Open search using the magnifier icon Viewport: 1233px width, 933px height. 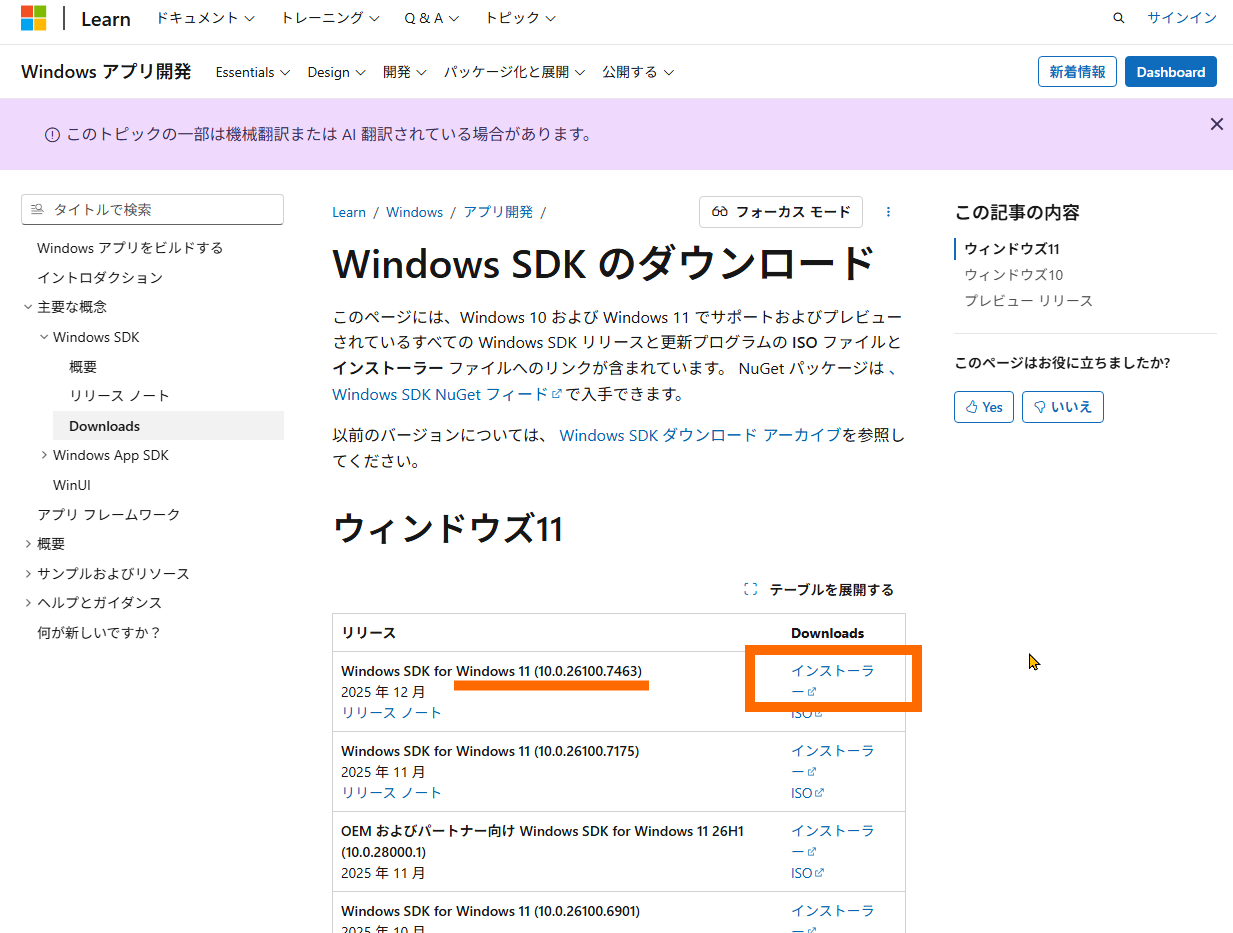tap(1118, 17)
